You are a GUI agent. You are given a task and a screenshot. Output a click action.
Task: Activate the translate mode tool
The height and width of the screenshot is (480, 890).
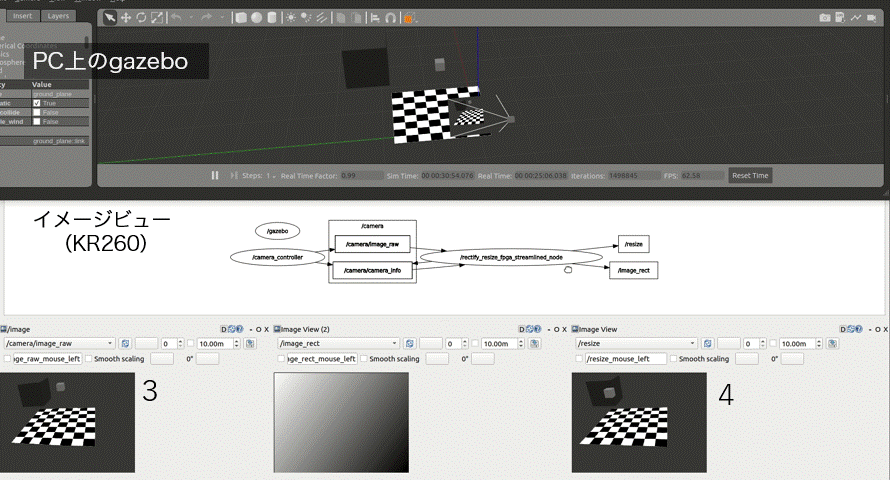click(x=125, y=18)
